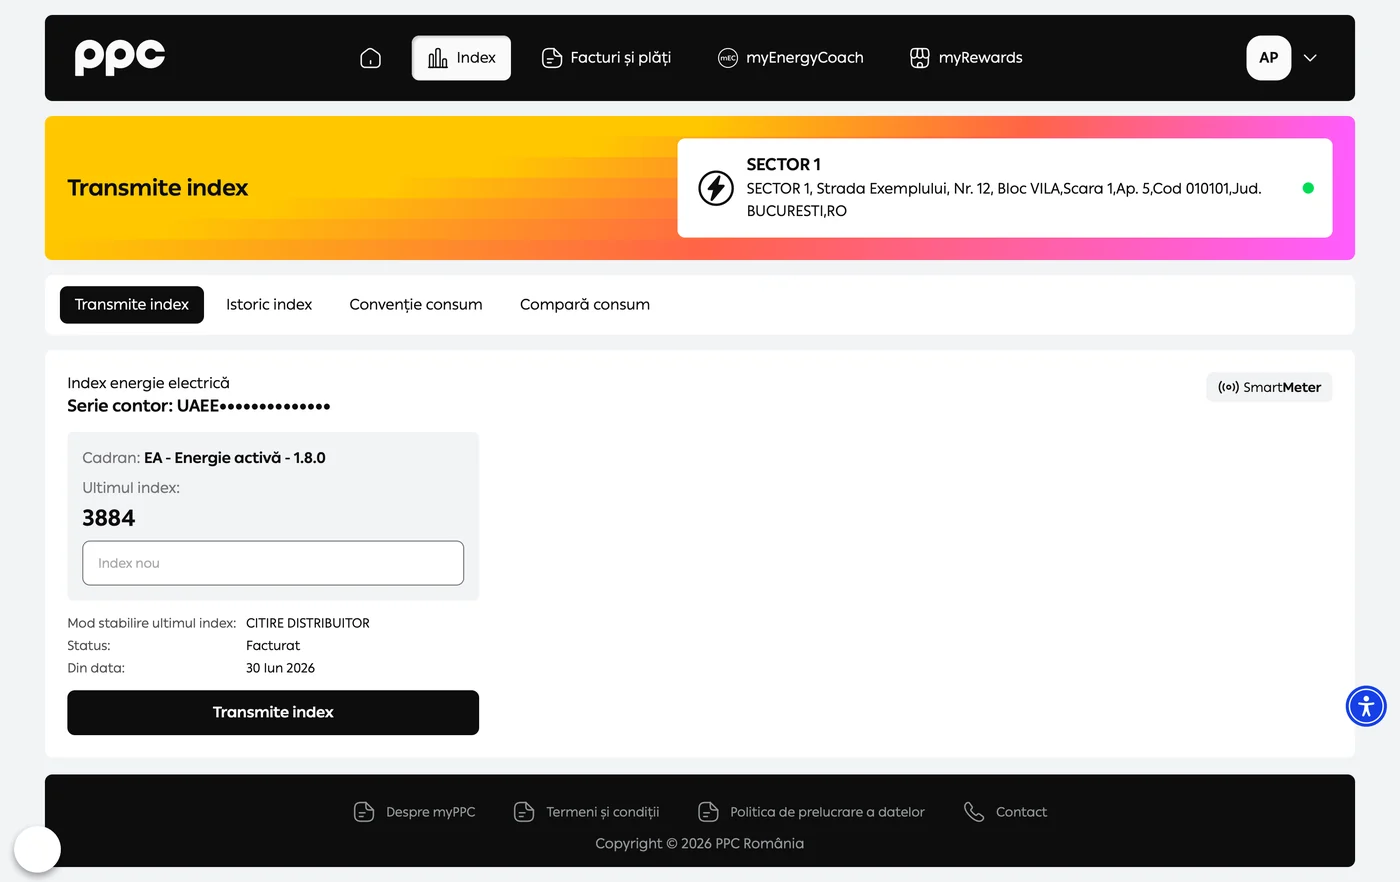Open Politica de prelucrare a datelor
This screenshot has width=1400, height=882.
811,812
